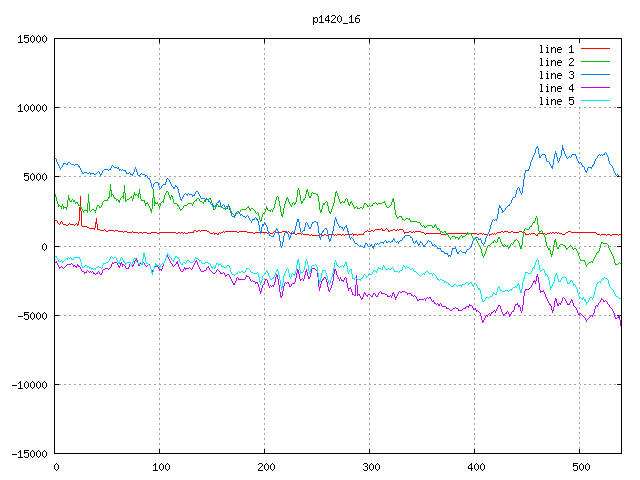This screenshot has width=640, height=480.
Task: Click the green sample beside line 2
Action: 596,62
